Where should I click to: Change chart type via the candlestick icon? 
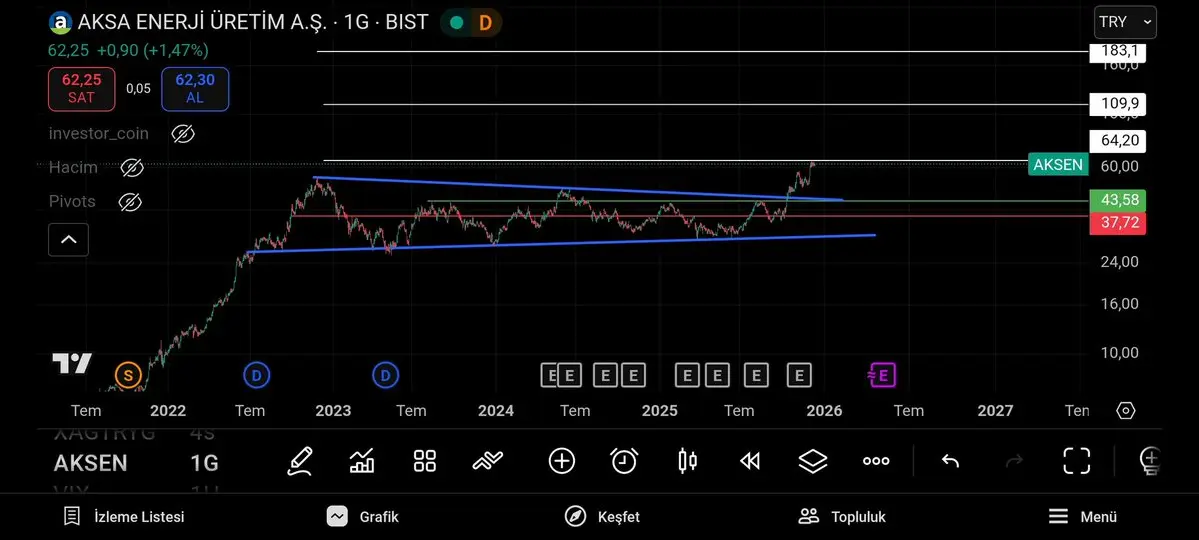(x=687, y=461)
